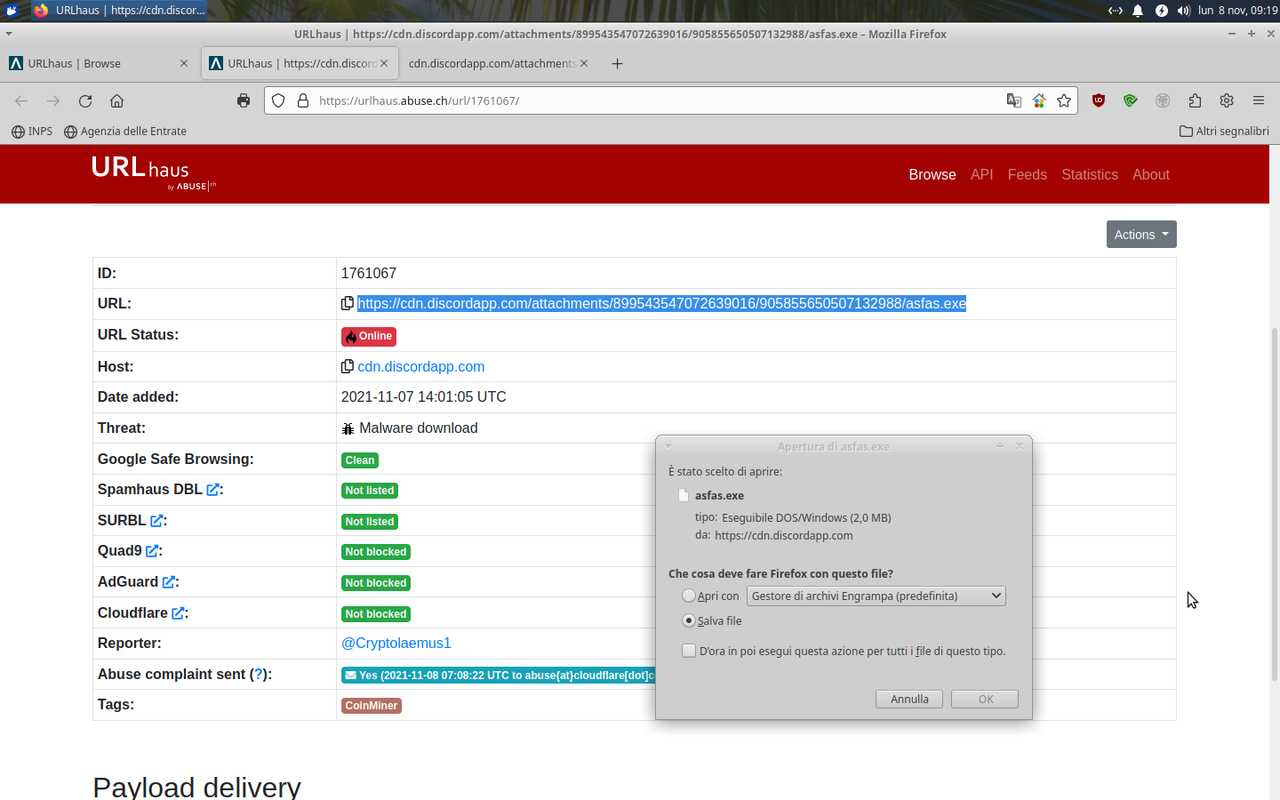Open the Firefox hamburger menu
Image resolution: width=1280 pixels, height=800 pixels.
tap(1259, 101)
